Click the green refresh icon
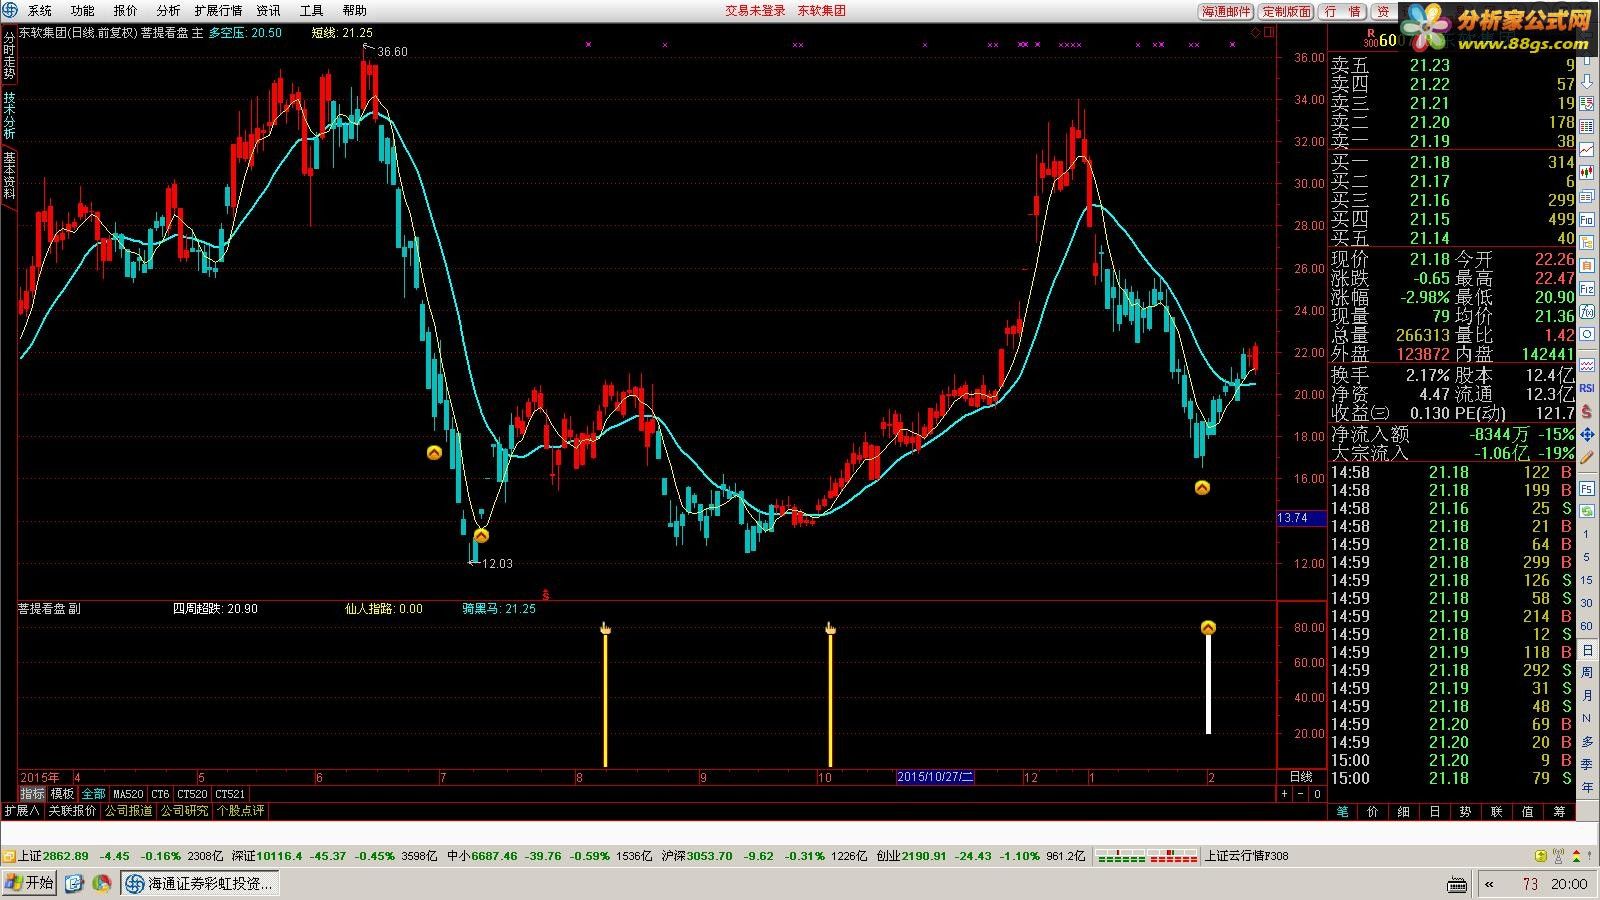This screenshot has height=900, width=1600. (1587, 511)
